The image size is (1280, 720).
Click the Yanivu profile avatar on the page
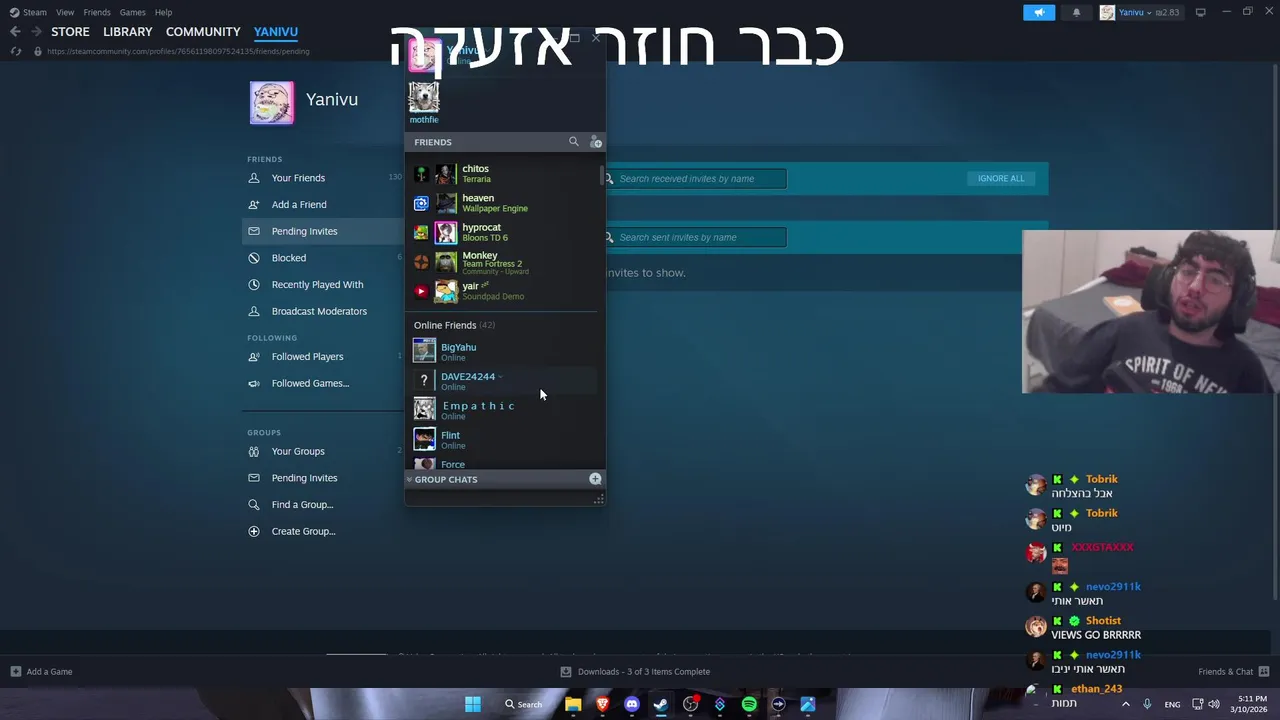pos(272,103)
